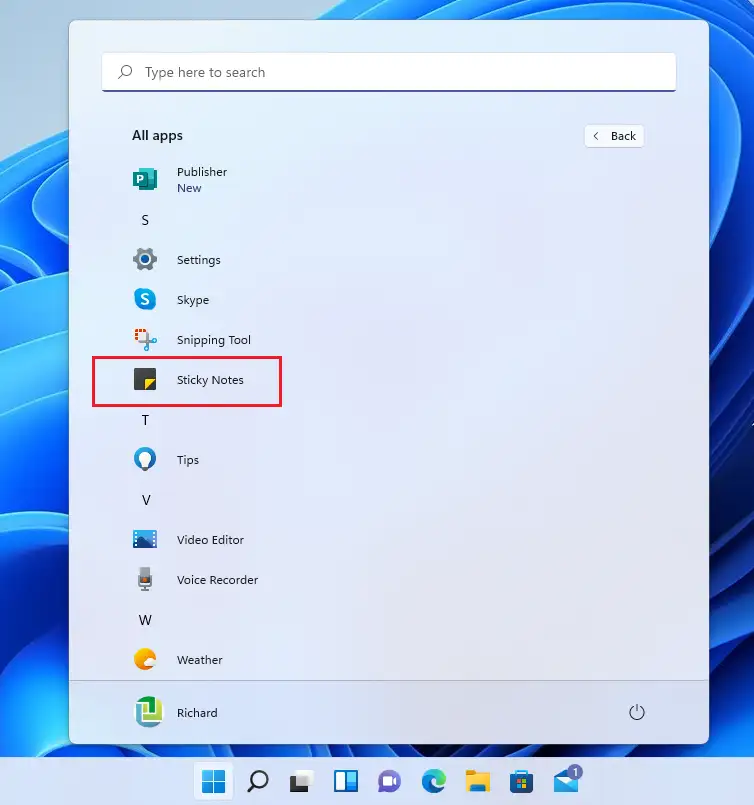Open Widgets from the taskbar

coord(346,781)
